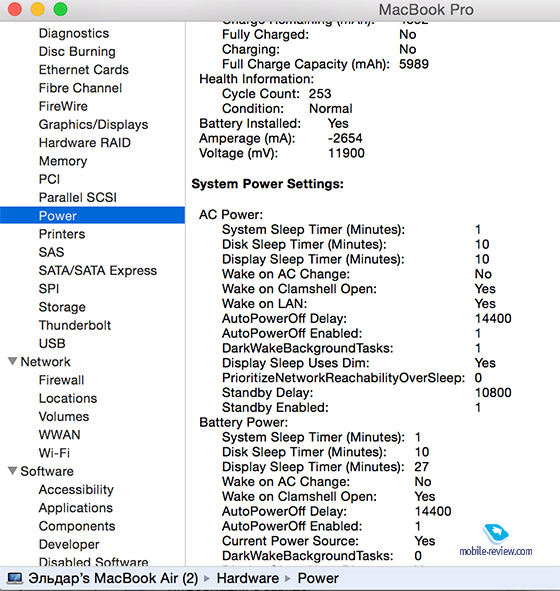
Task: Open Parallel SCSI entry
Action: (x=78, y=198)
